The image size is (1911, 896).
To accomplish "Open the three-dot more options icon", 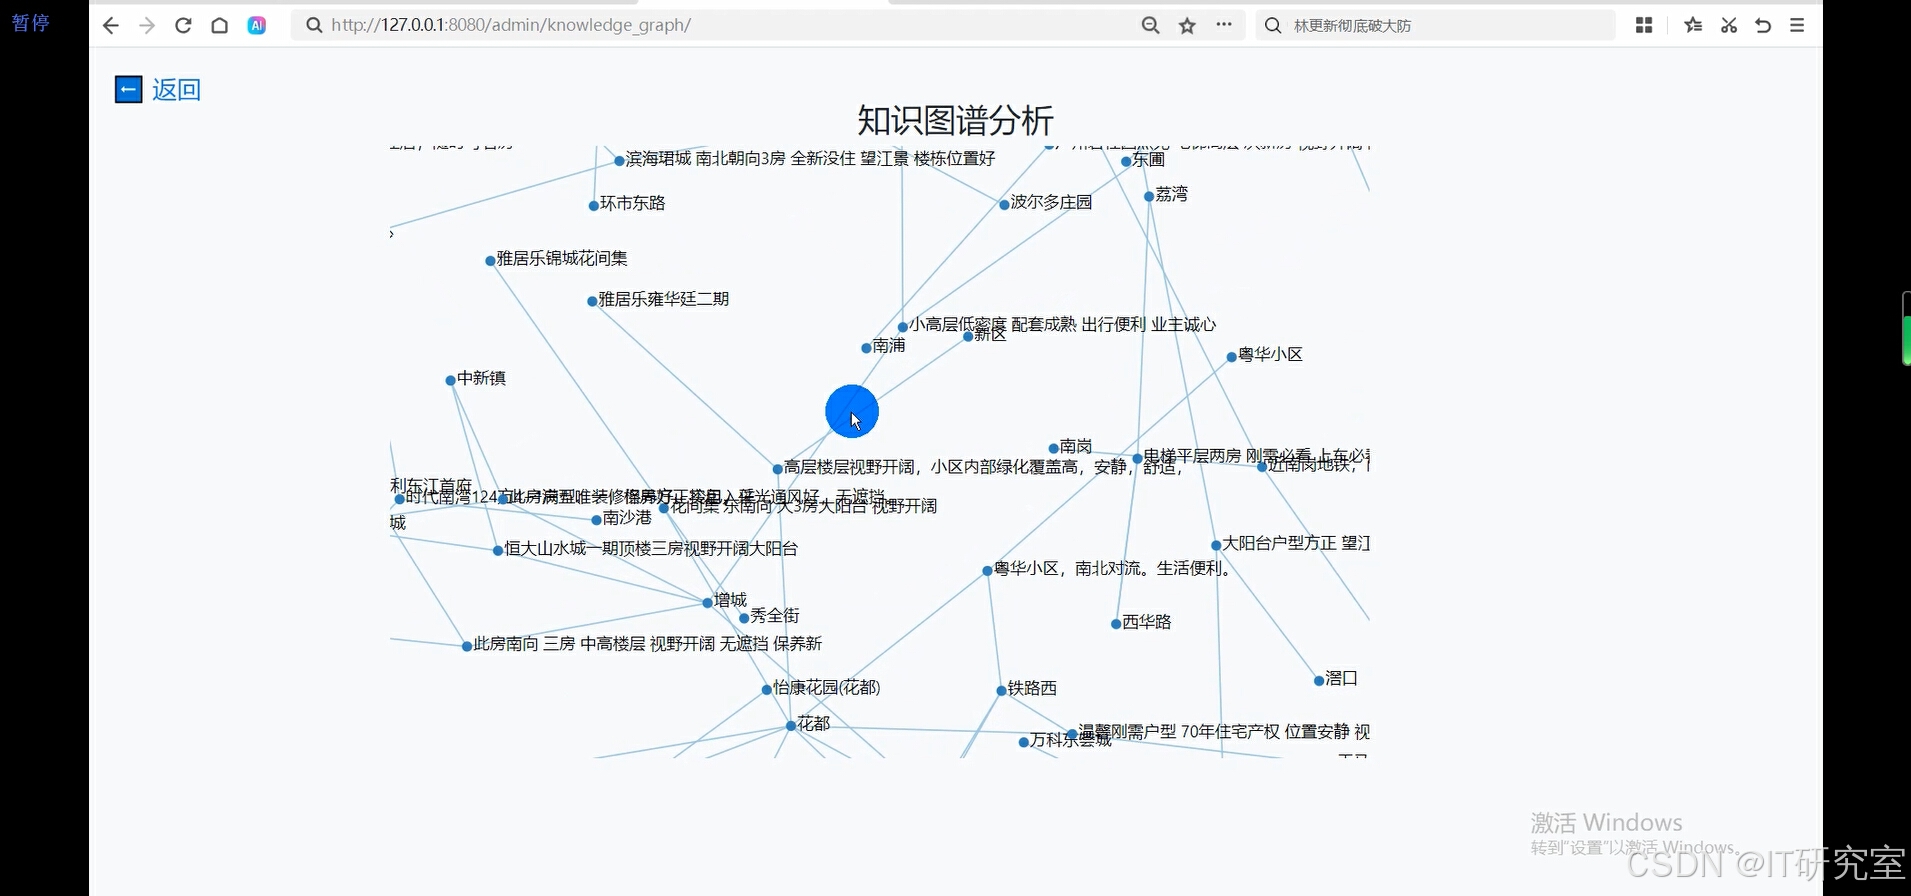I will coord(1224,25).
